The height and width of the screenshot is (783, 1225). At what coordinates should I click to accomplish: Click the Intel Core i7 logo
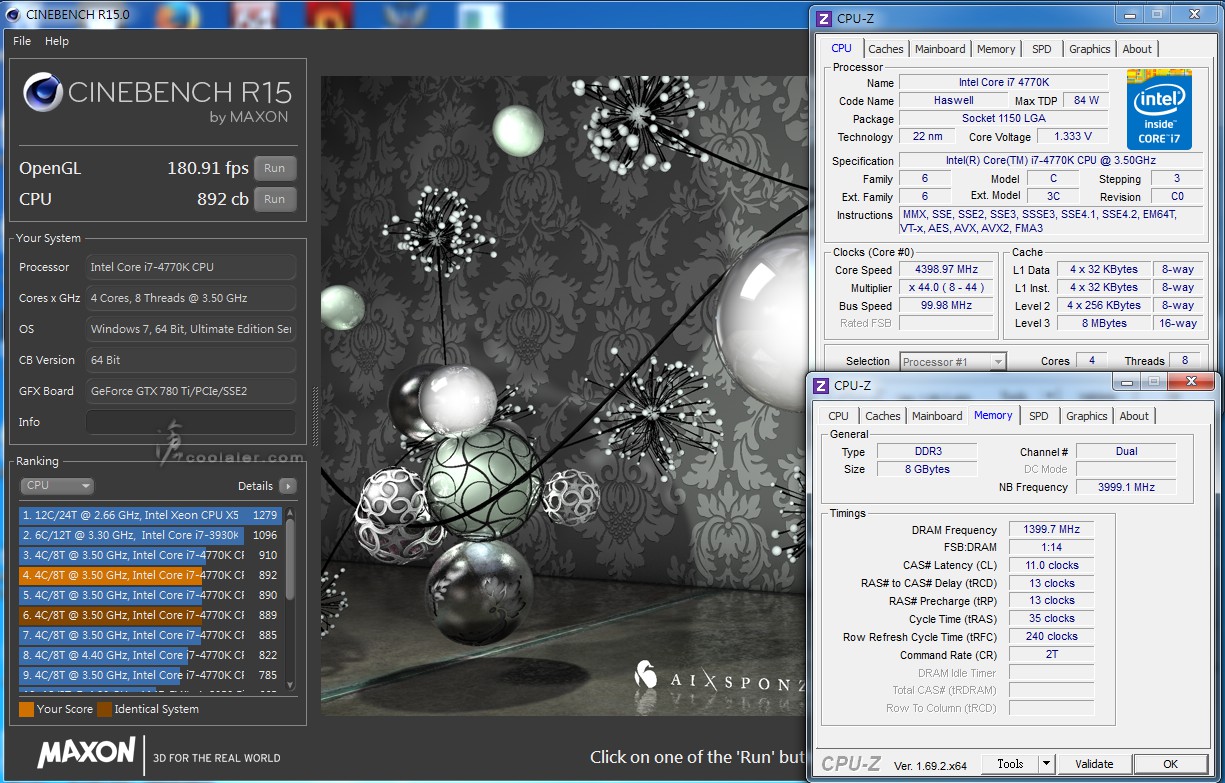1159,109
